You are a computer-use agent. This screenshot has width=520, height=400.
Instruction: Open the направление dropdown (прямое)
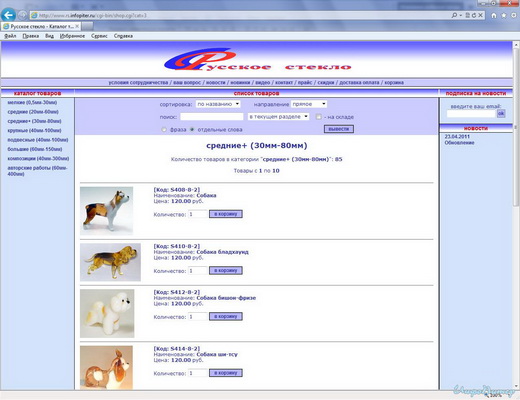tap(309, 104)
